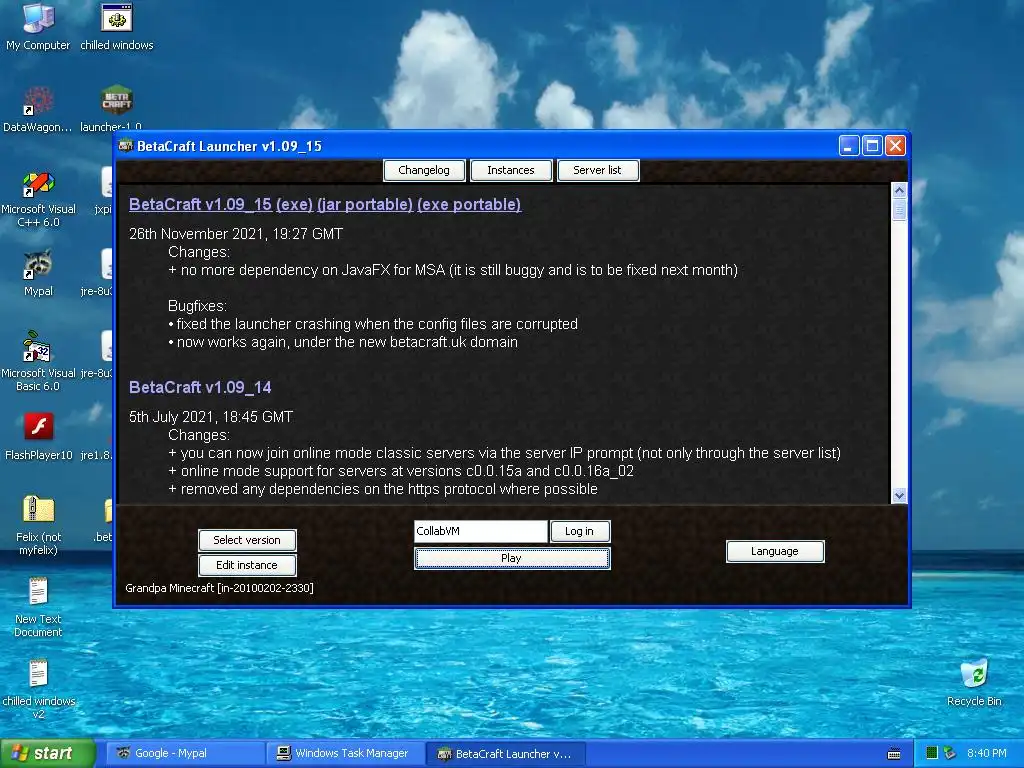Open the Changelog tab
The image size is (1024, 768).
pyautogui.click(x=424, y=170)
